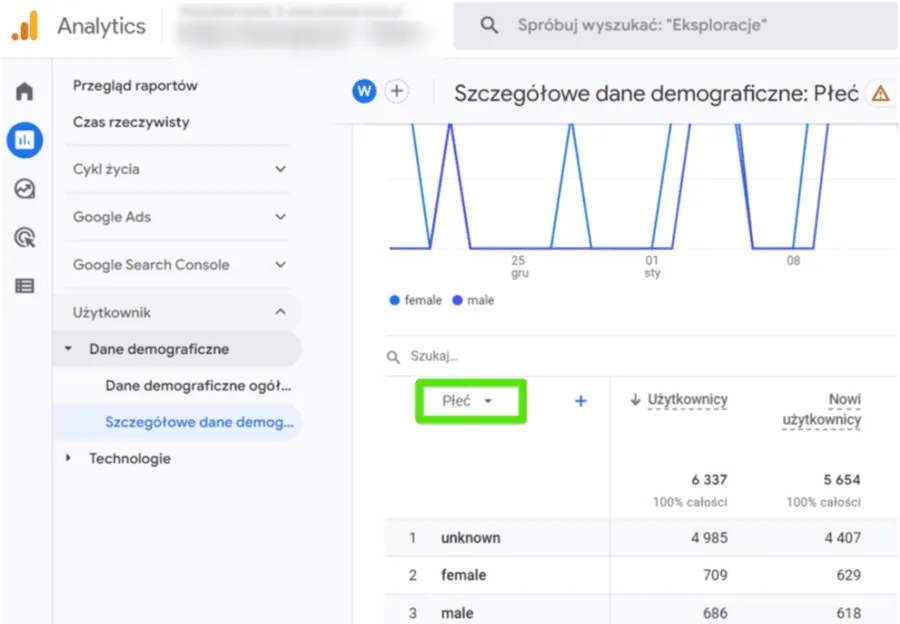Open the Advertising icon in left rail
The image size is (900, 624).
click(25, 237)
